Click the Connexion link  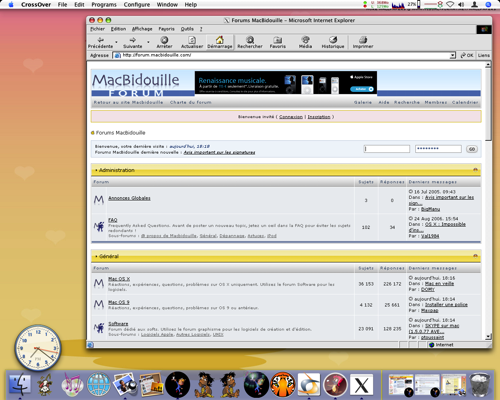point(291,117)
